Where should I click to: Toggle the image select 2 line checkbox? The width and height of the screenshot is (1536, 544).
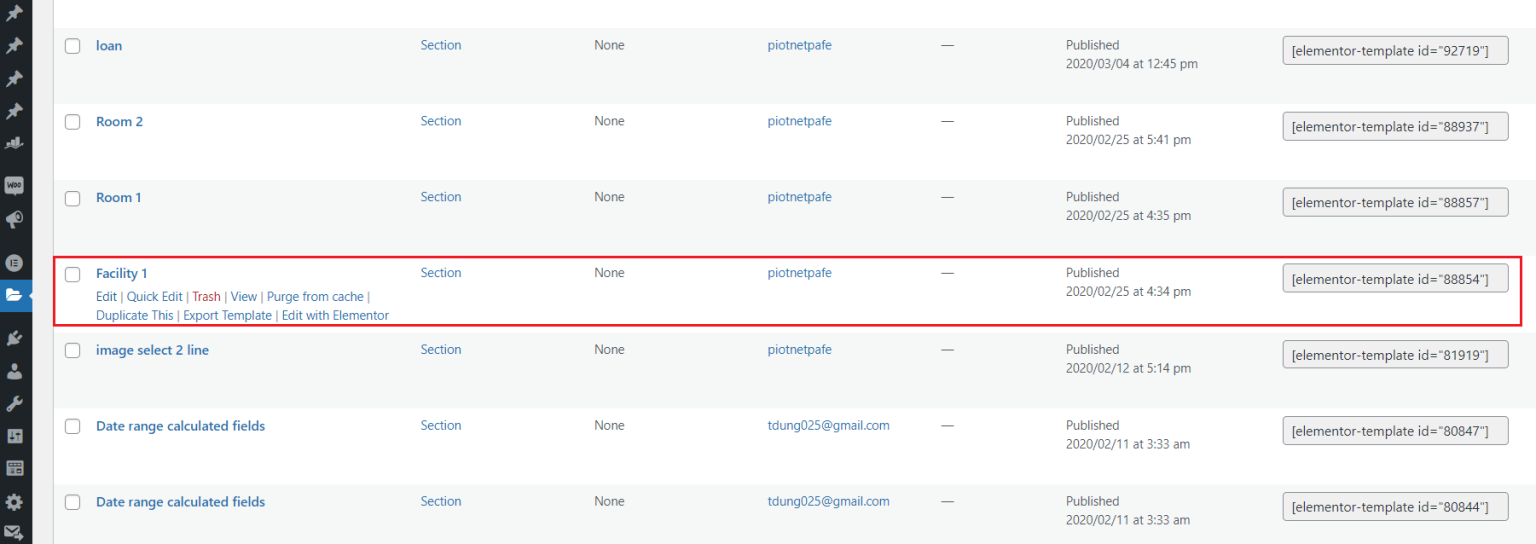[x=73, y=350]
